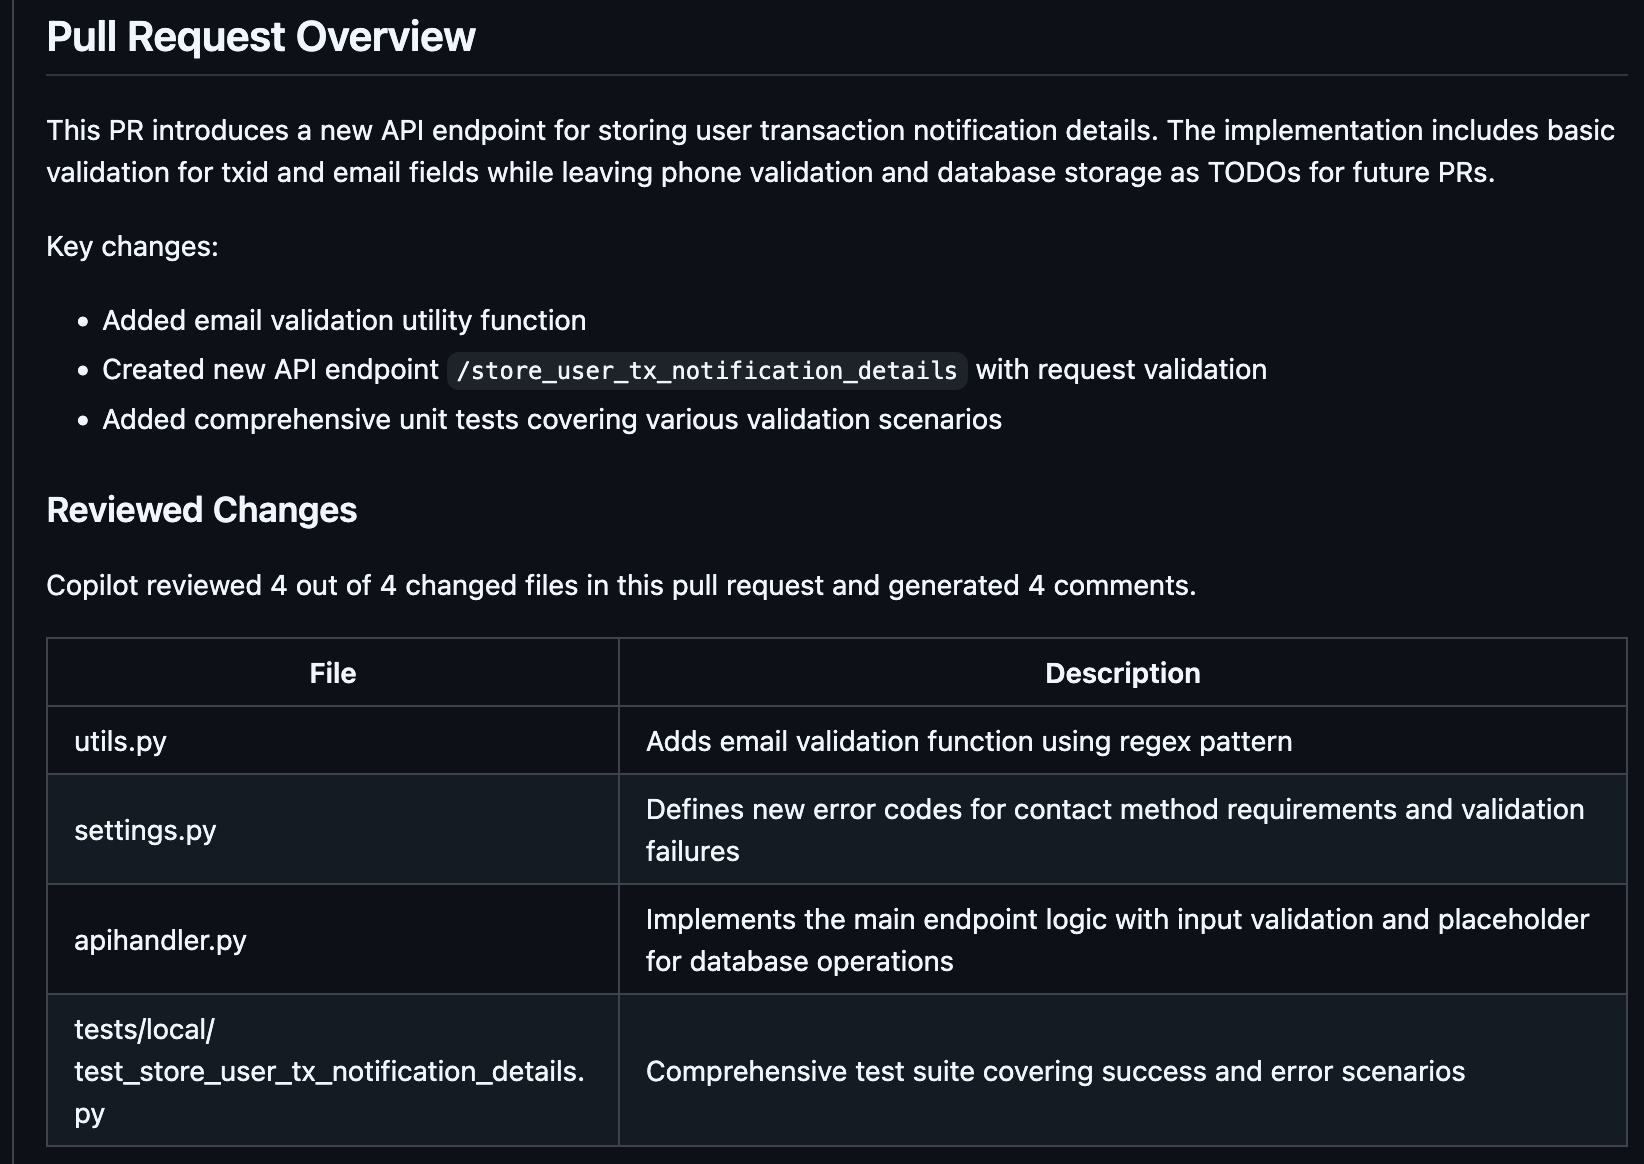Click the Reviewed Changes heading
Image resolution: width=1644 pixels, height=1164 pixels.
pyautogui.click(x=202, y=510)
